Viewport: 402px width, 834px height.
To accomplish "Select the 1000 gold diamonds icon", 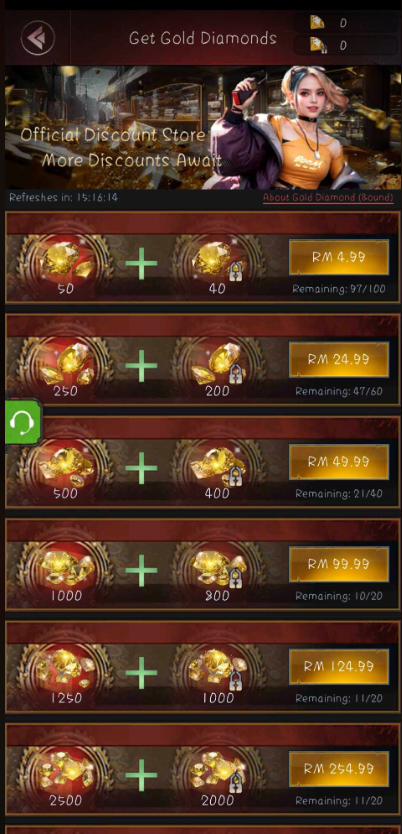I will tap(66, 570).
